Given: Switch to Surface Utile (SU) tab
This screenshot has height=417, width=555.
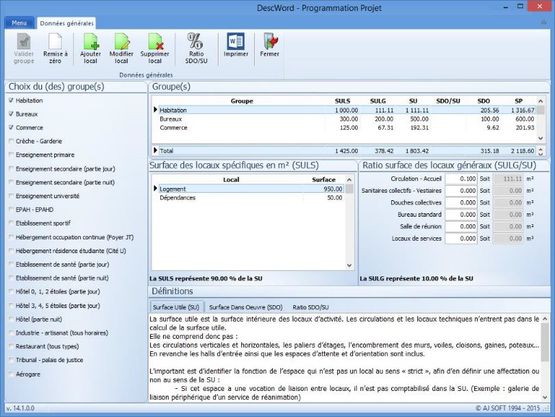Looking at the screenshot, I should click(176, 307).
